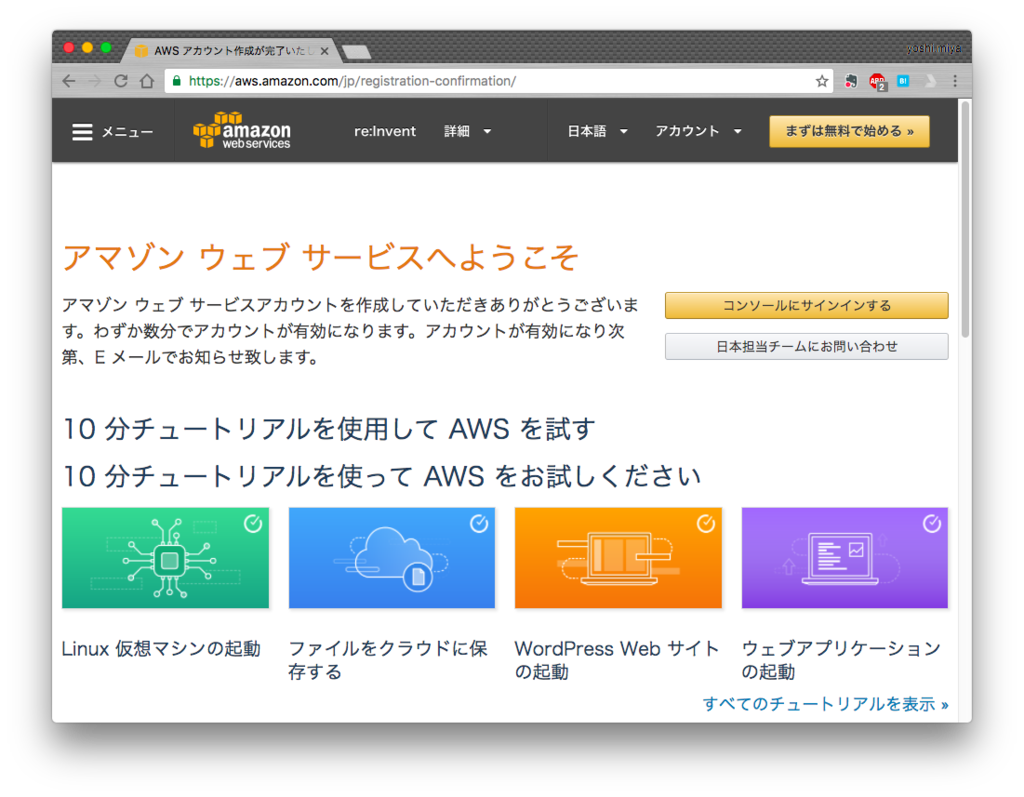This screenshot has width=1024, height=797.
Task: Open the blue BI extension icon
Action: tap(903, 81)
